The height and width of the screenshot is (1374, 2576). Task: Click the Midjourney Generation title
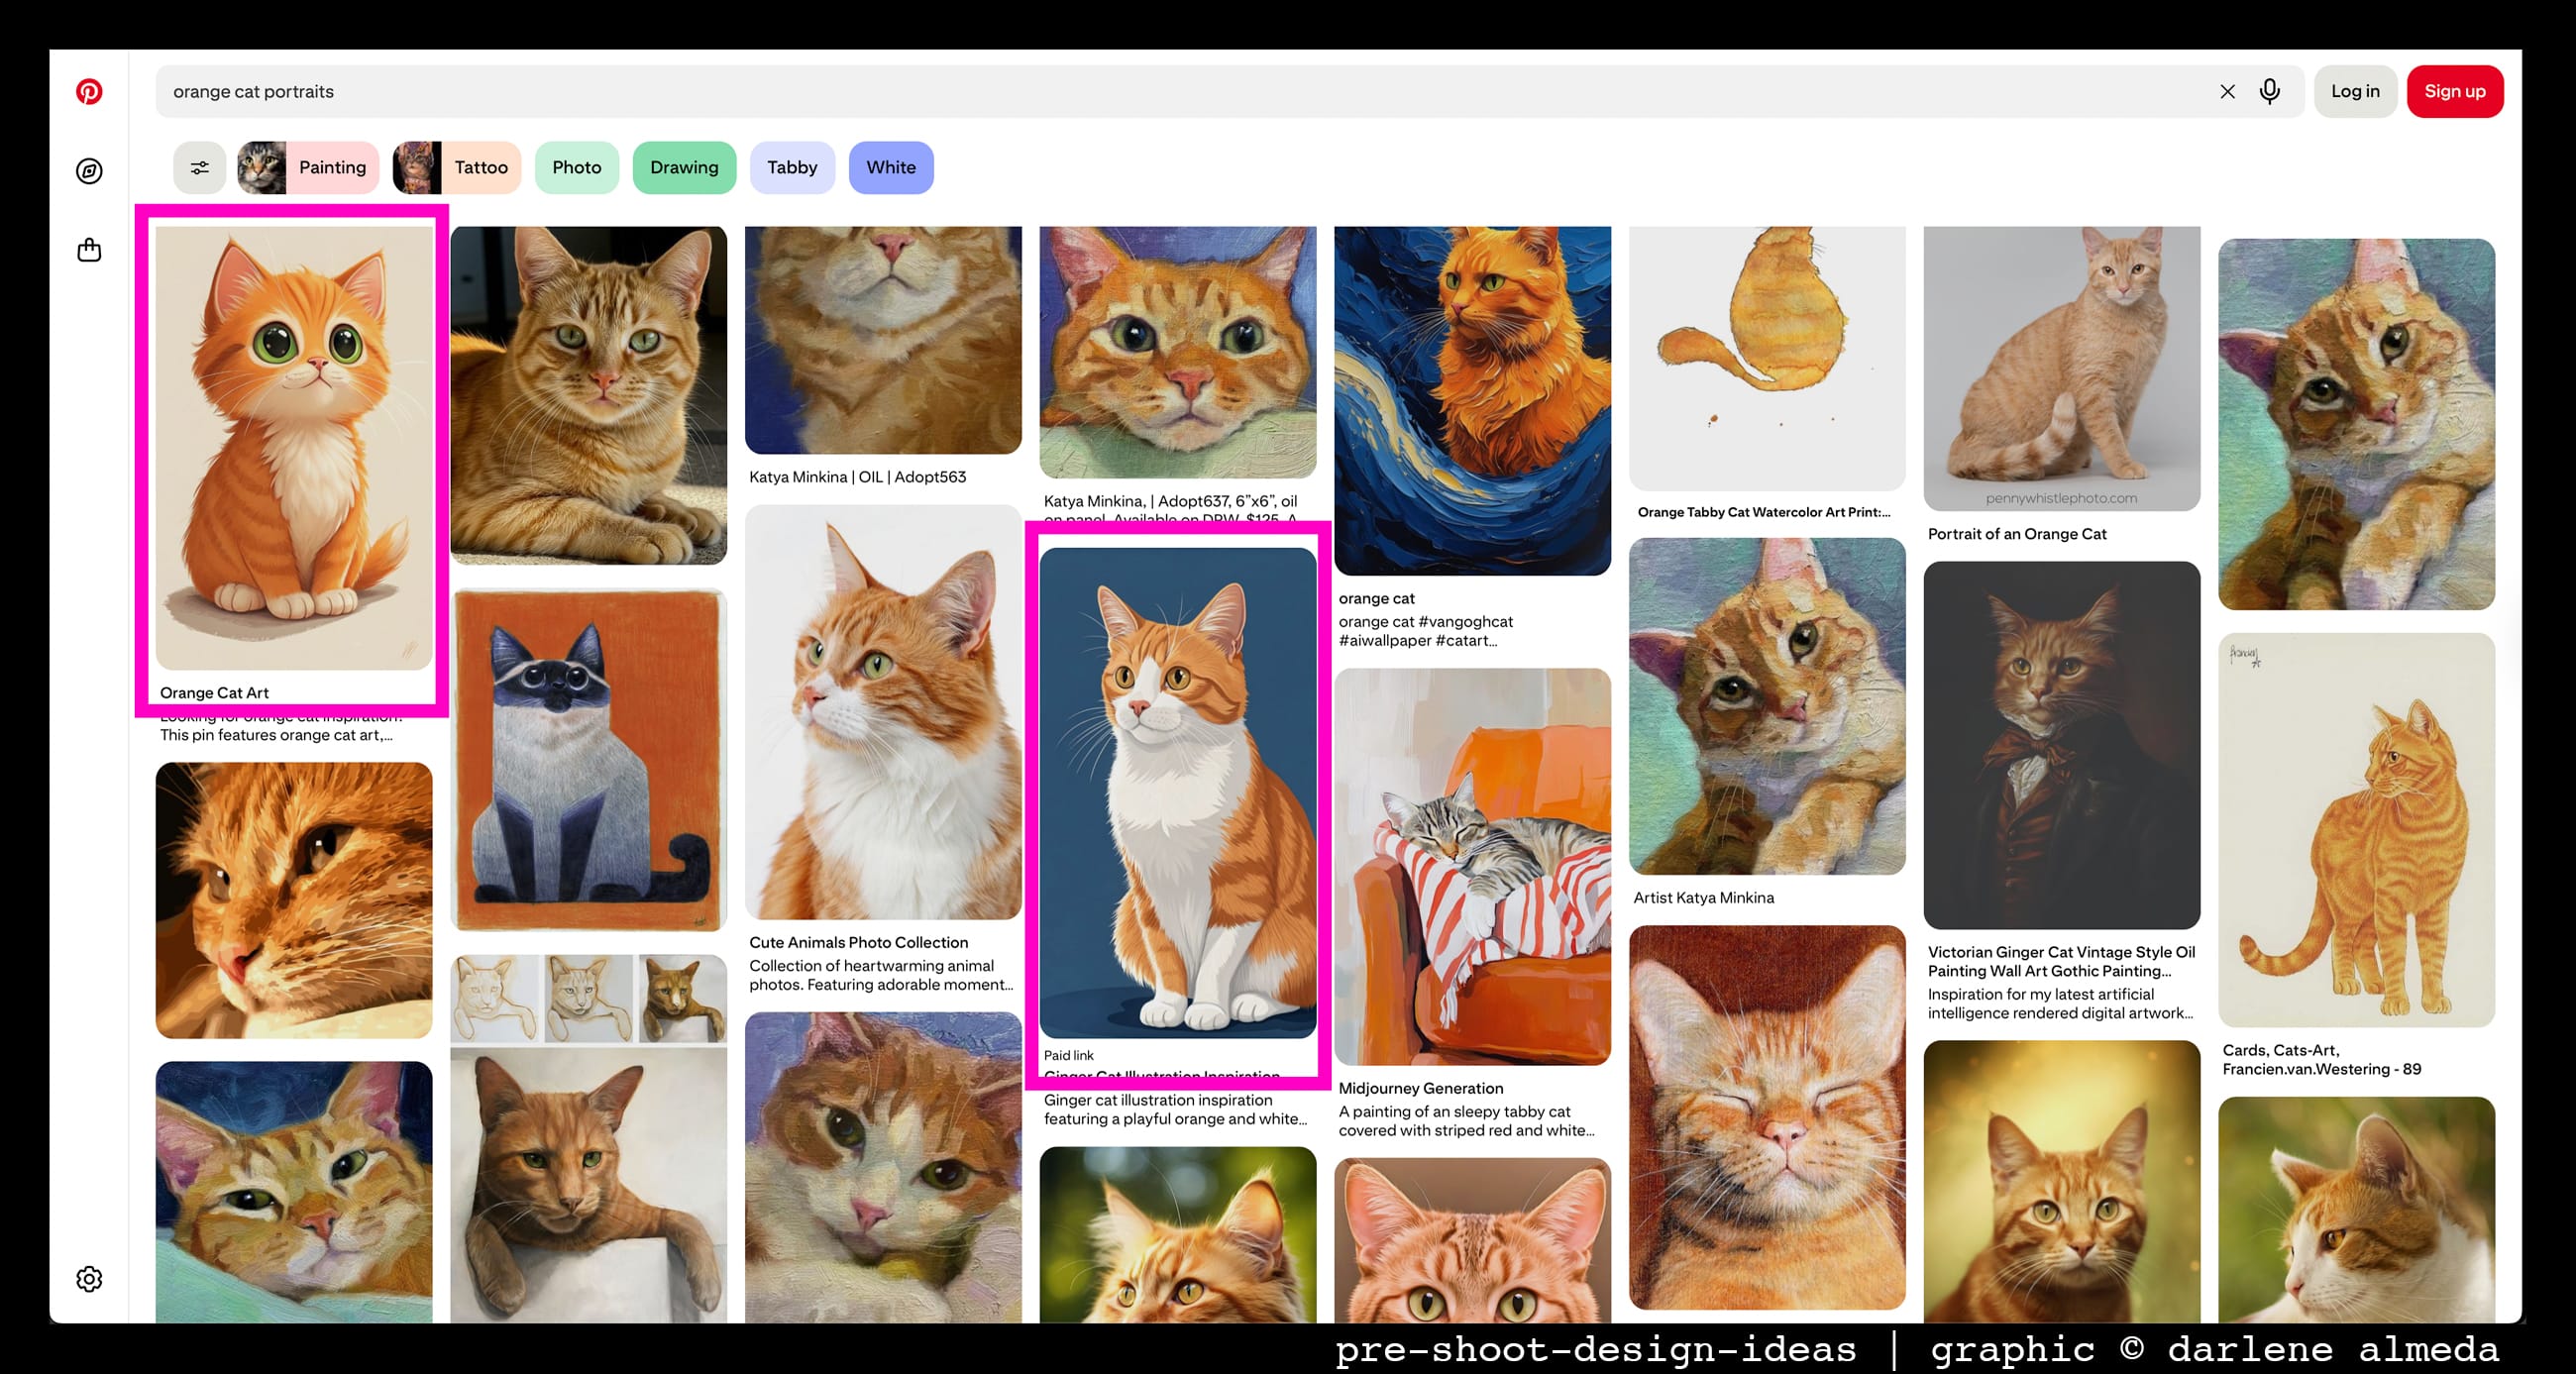pos(1420,1088)
